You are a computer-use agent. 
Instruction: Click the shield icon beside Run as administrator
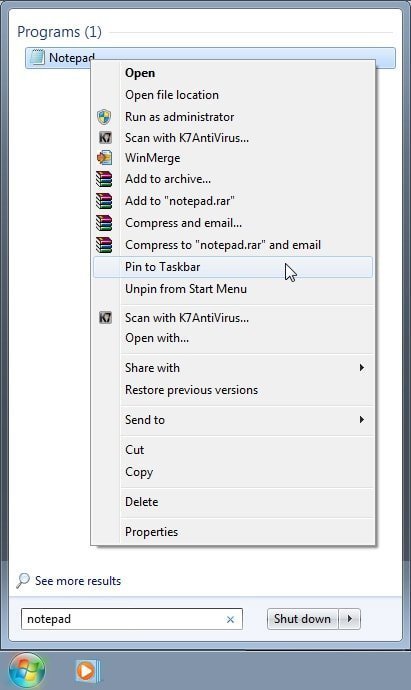pyautogui.click(x=104, y=117)
